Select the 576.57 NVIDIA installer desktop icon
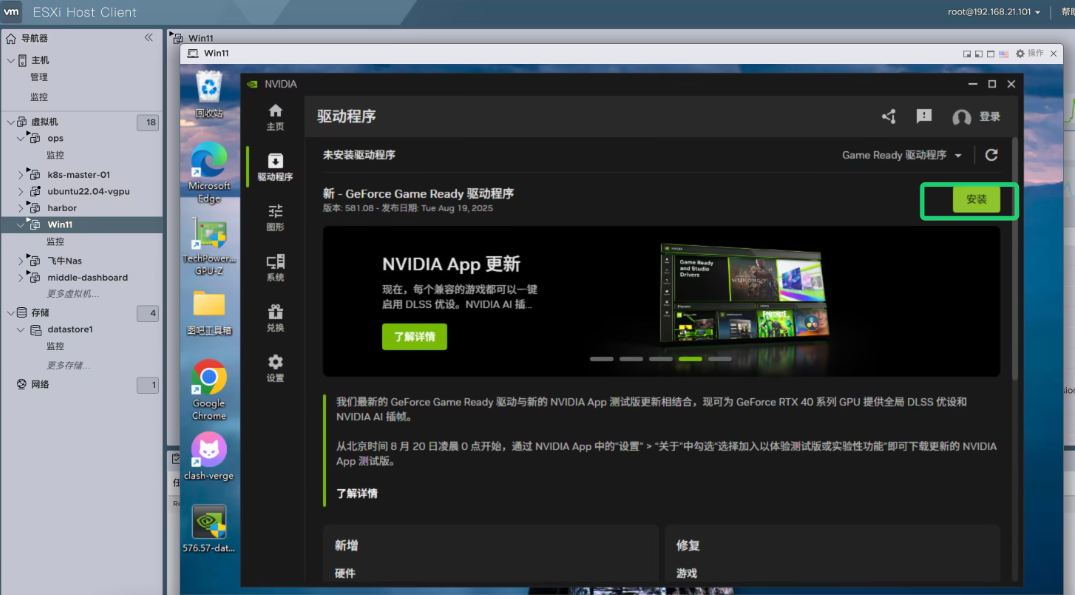1075x595 pixels. 209,529
